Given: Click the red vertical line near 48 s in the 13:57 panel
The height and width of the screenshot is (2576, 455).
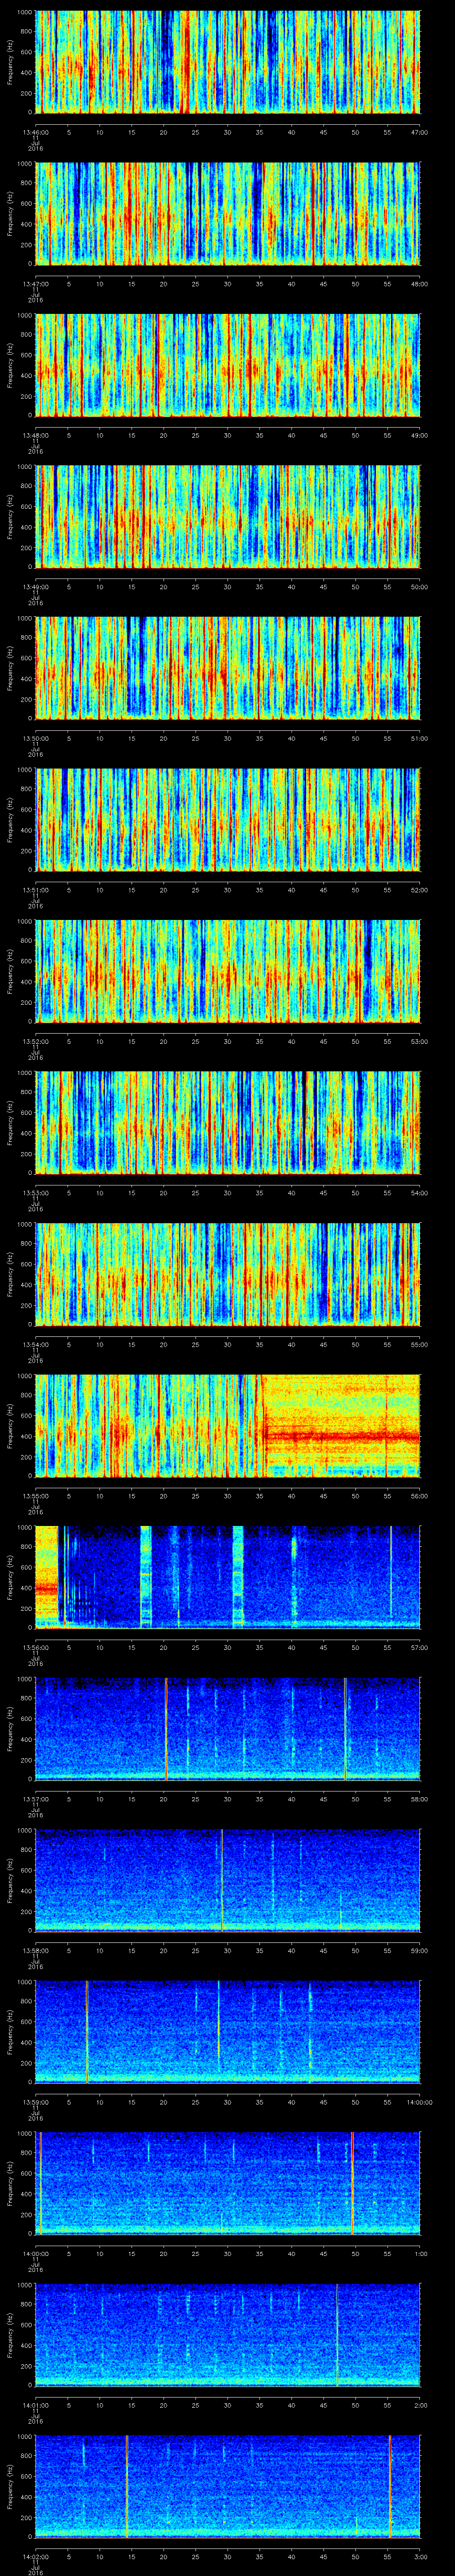Looking at the screenshot, I should click(345, 1728).
